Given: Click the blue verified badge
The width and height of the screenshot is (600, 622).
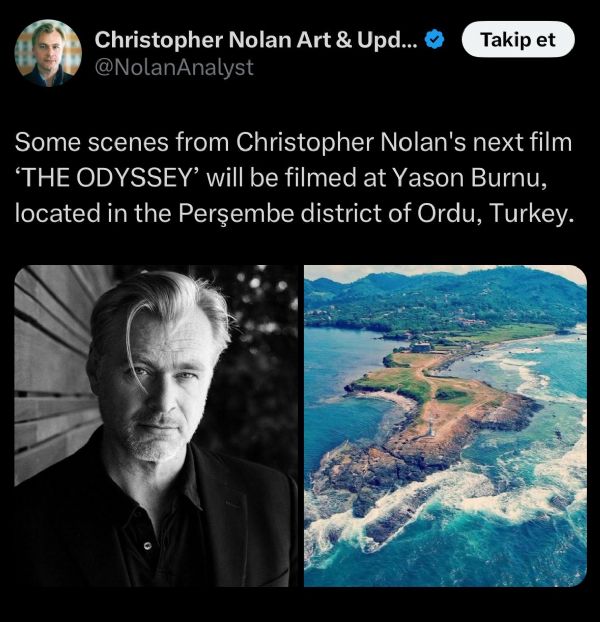Looking at the screenshot, I should [x=435, y=40].
